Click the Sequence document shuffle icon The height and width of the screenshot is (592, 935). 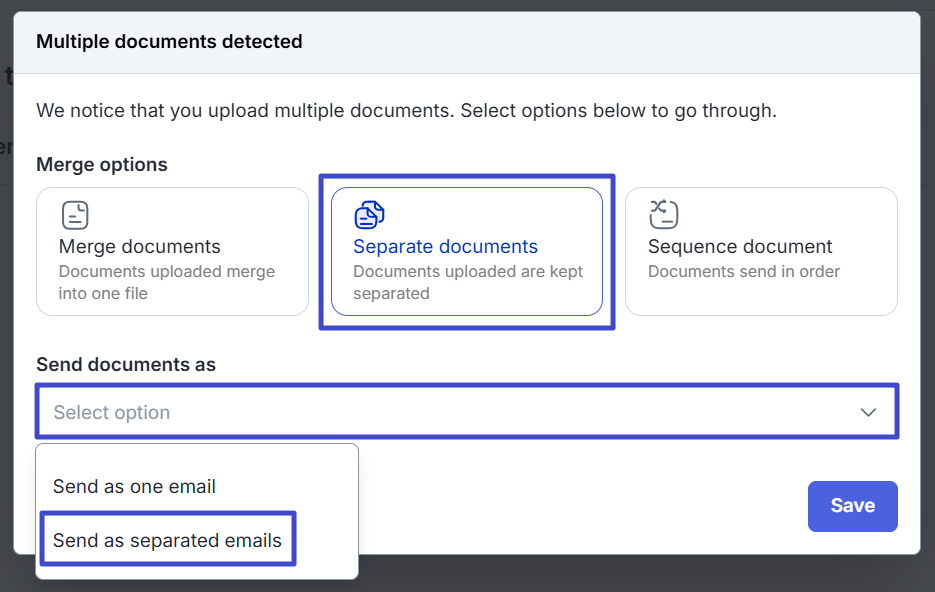click(663, 214)
